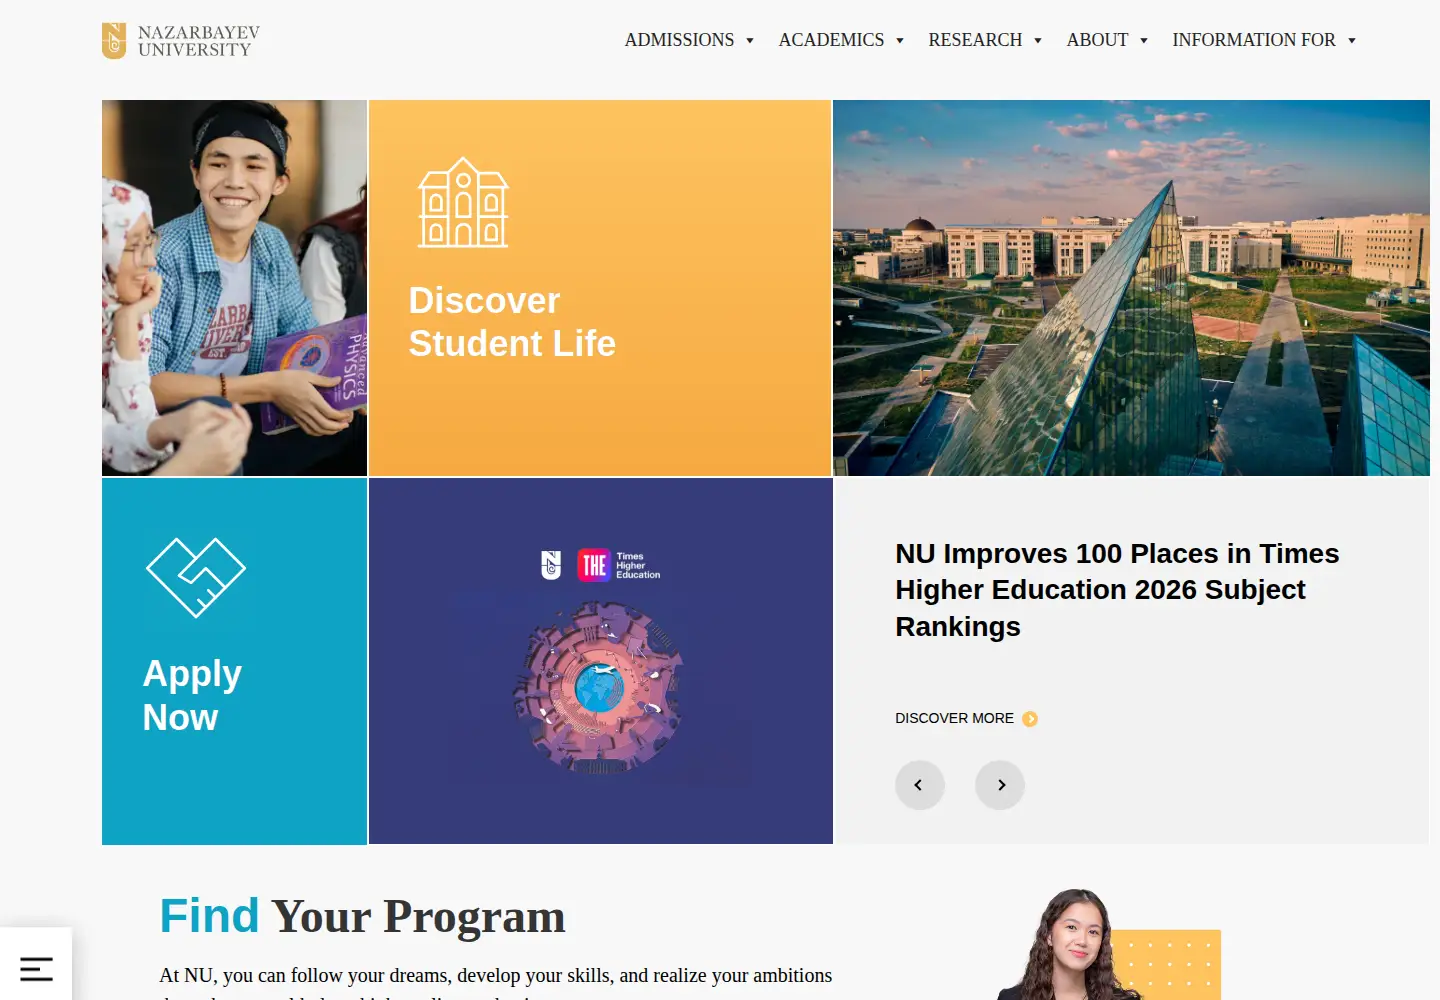Expand the Admissions dropdown arrow

coord(750,41)
